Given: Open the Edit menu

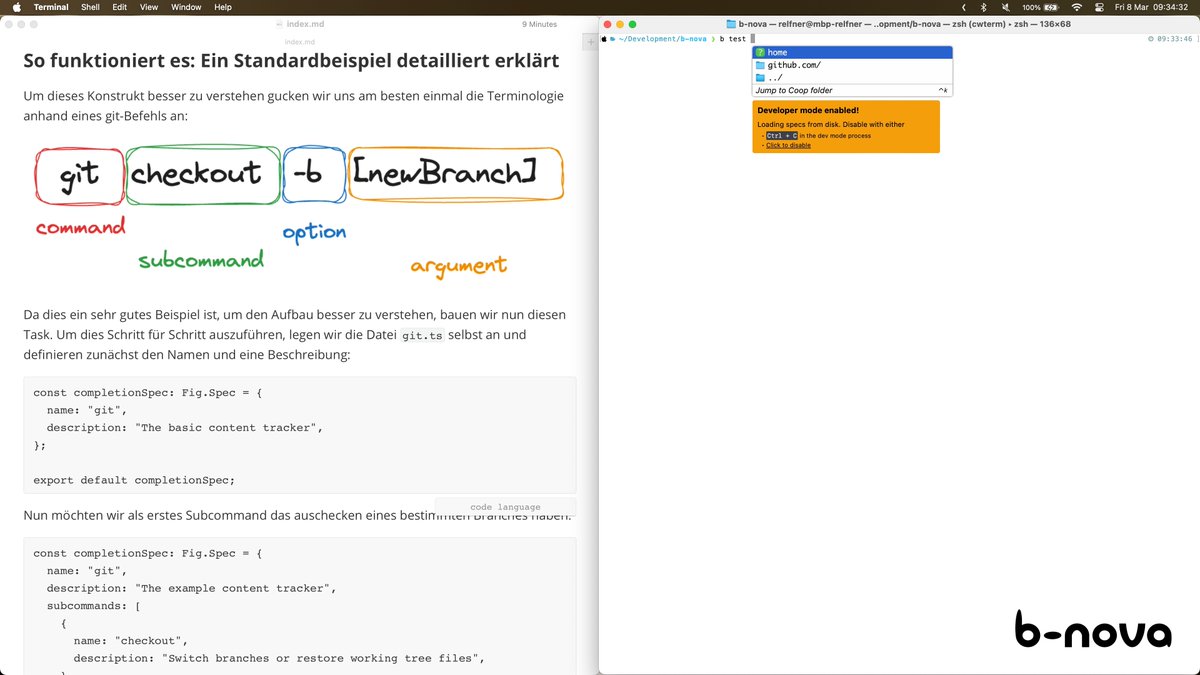Looking at the screenshot, I should click(119, 7).
